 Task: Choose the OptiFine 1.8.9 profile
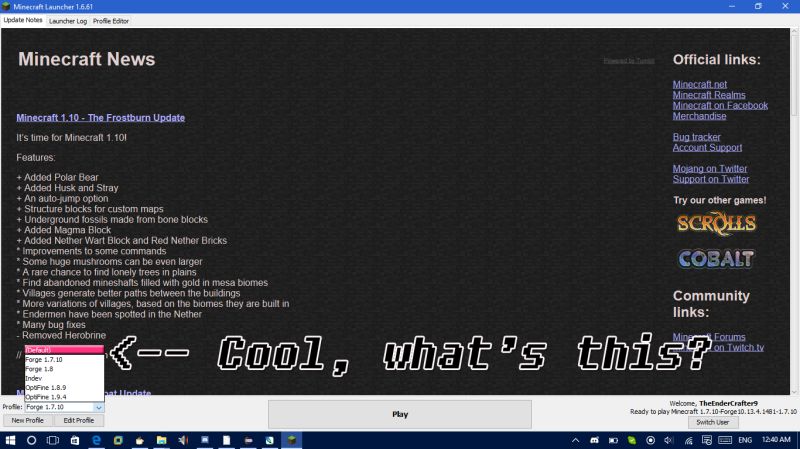64,388
